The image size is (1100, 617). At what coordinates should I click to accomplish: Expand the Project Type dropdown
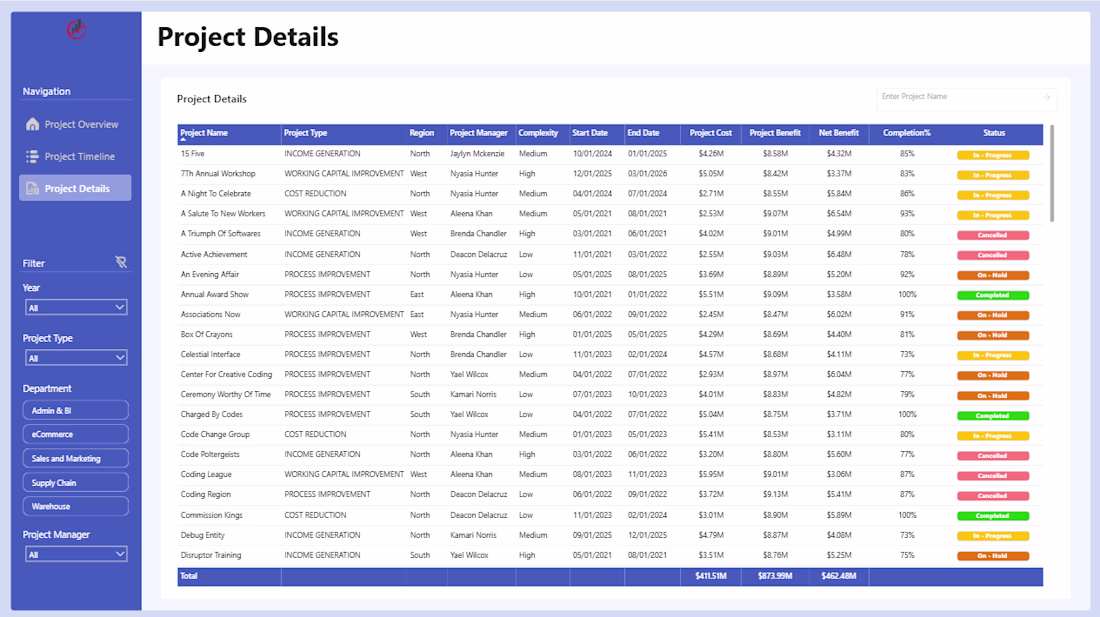click(76, 358)
